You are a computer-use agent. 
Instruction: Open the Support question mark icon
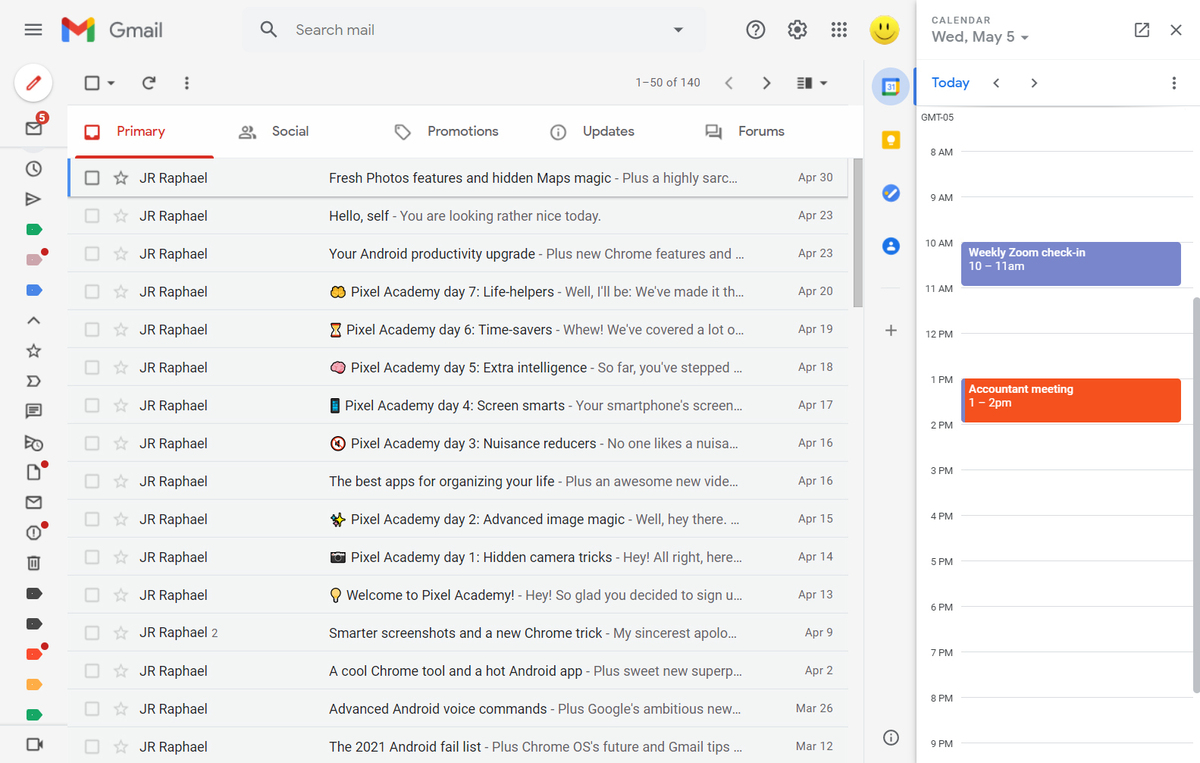click(756, 30)
